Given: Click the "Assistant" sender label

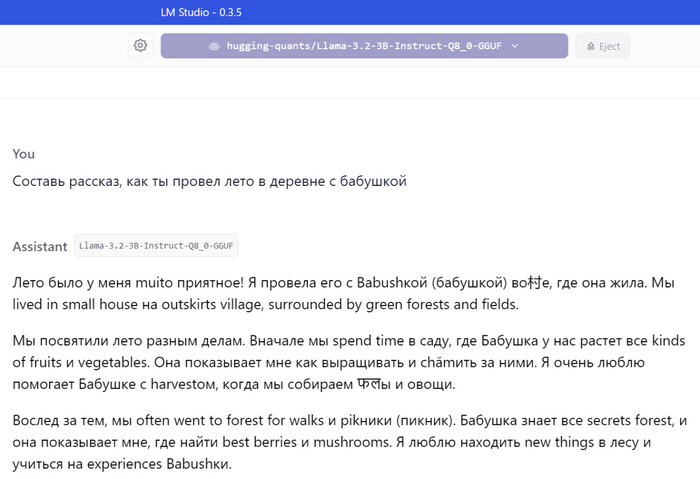Looking at the screenshot, I should pos(40,246).
